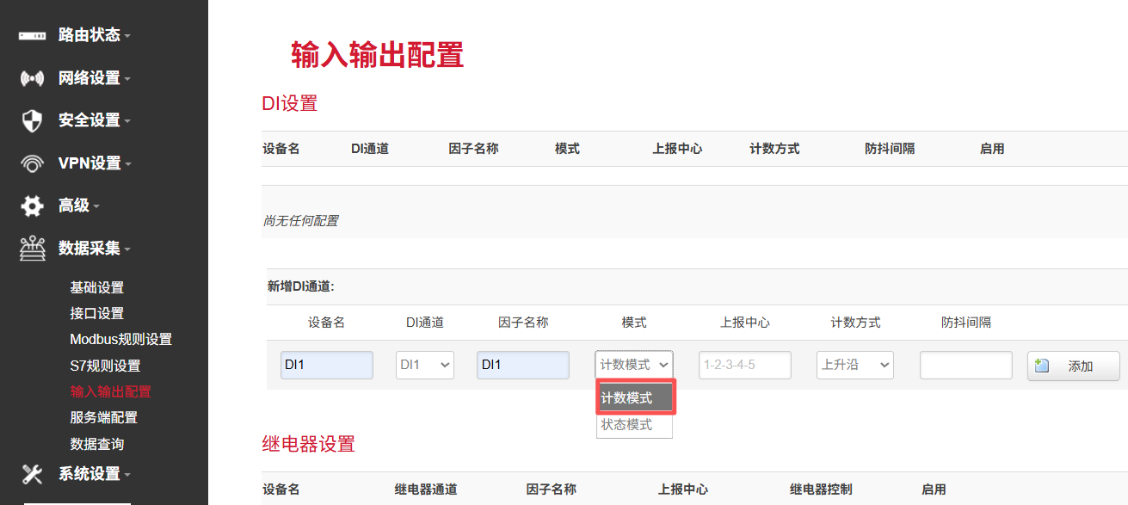Click the 输入输出配置 page title
Image resolution: width=1128 pixels, height=505 pixels.
[x=378, y=55]
